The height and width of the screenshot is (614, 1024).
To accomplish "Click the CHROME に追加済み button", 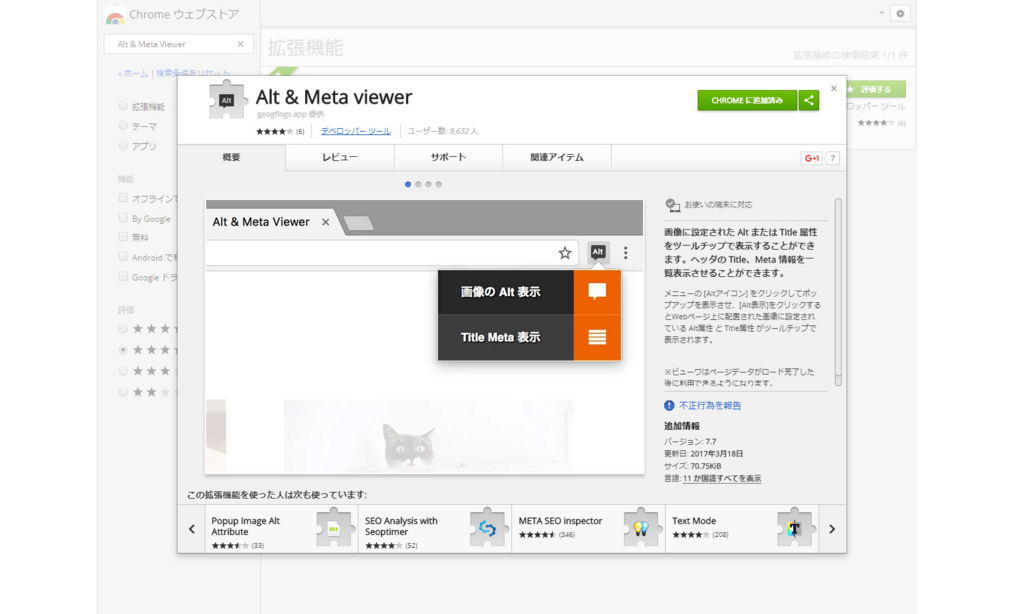I will click(x=747, y=101).
